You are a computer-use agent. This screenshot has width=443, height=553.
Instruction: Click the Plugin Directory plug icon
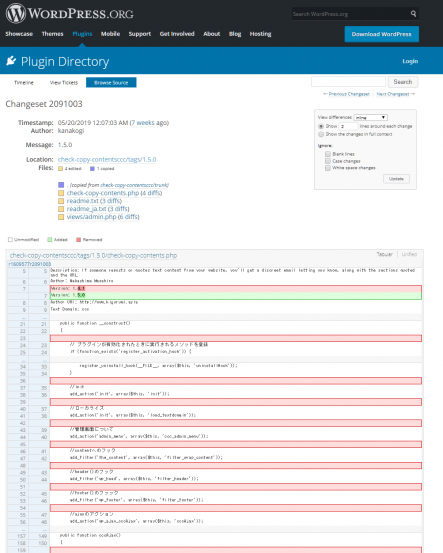(x=11, y=61)
